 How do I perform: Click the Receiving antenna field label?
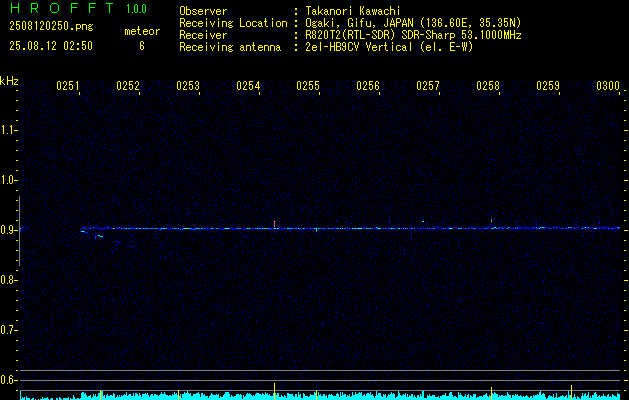pos(230,47)
